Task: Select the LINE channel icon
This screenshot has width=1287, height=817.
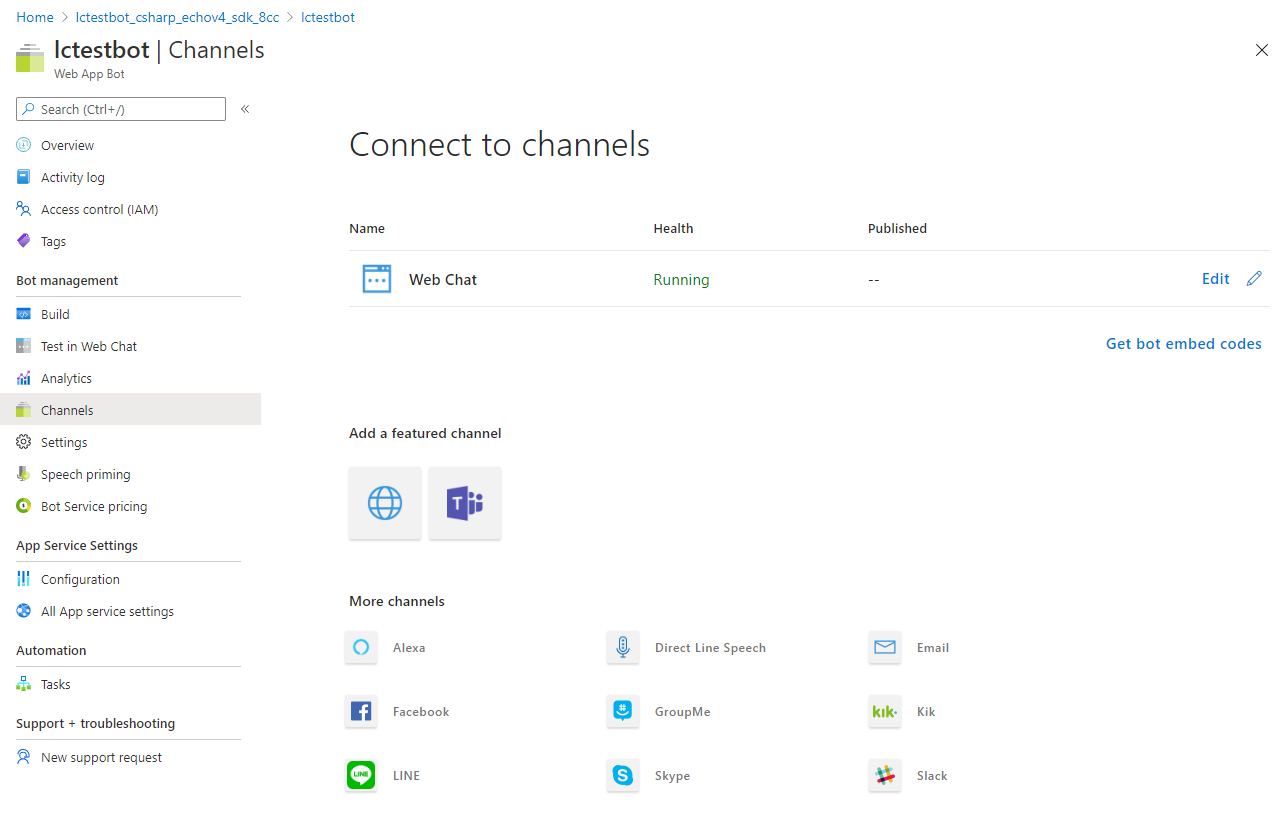Action: pyautogui.click(x=361, y=775)
